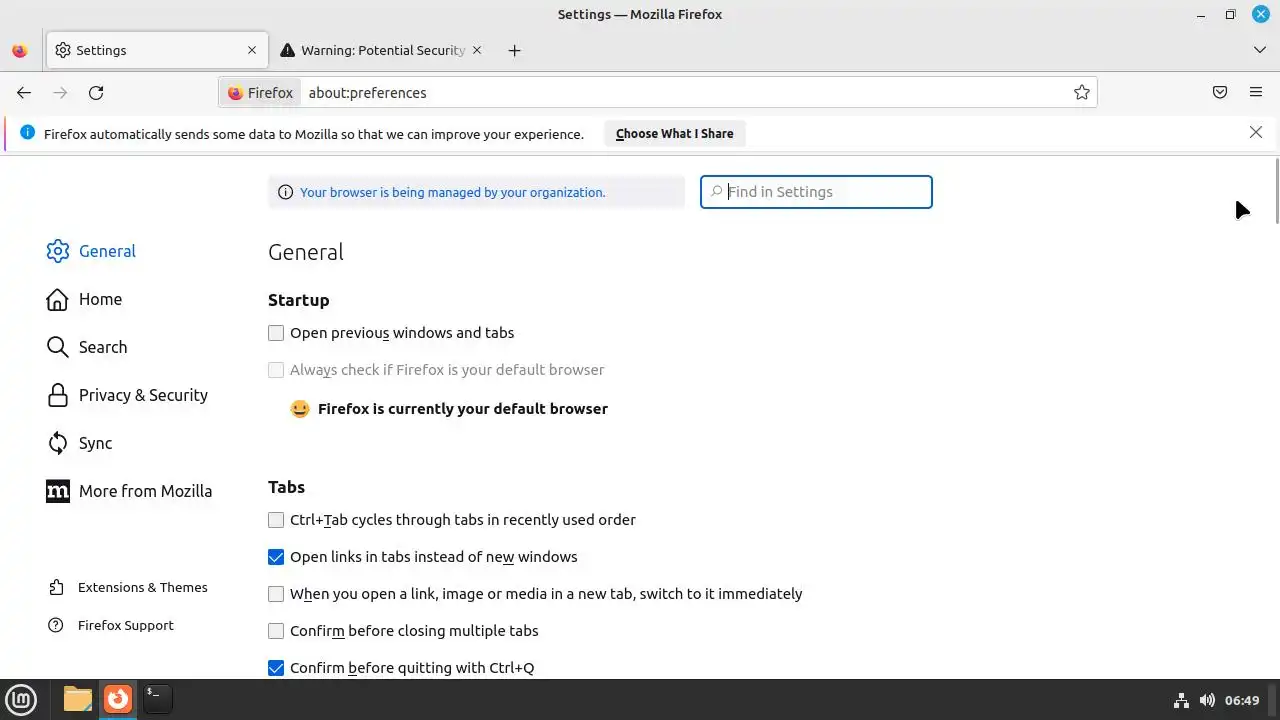The image size is (1280, 720).
Task: Enable Confirm before closing multiple tabs
Action: (x=276, y=631)
